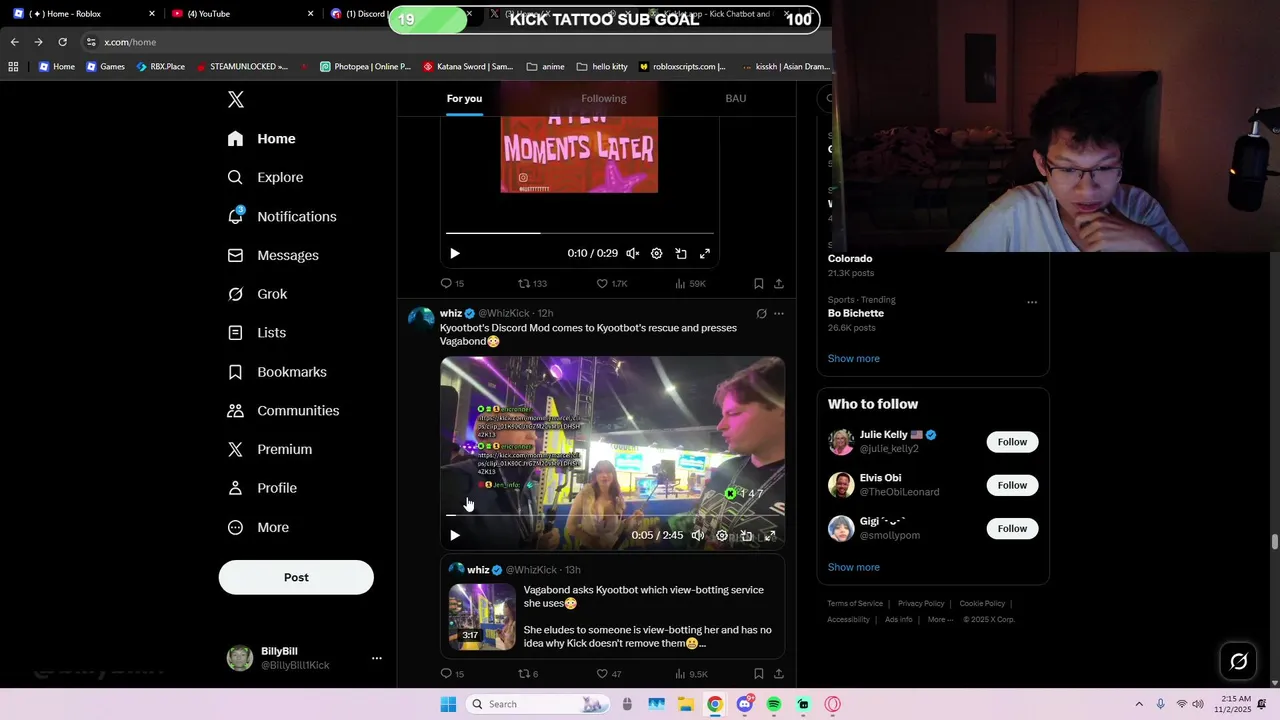
Task: Open @WhizKick handle on 12h post
Action: click(x=504, y=314)
